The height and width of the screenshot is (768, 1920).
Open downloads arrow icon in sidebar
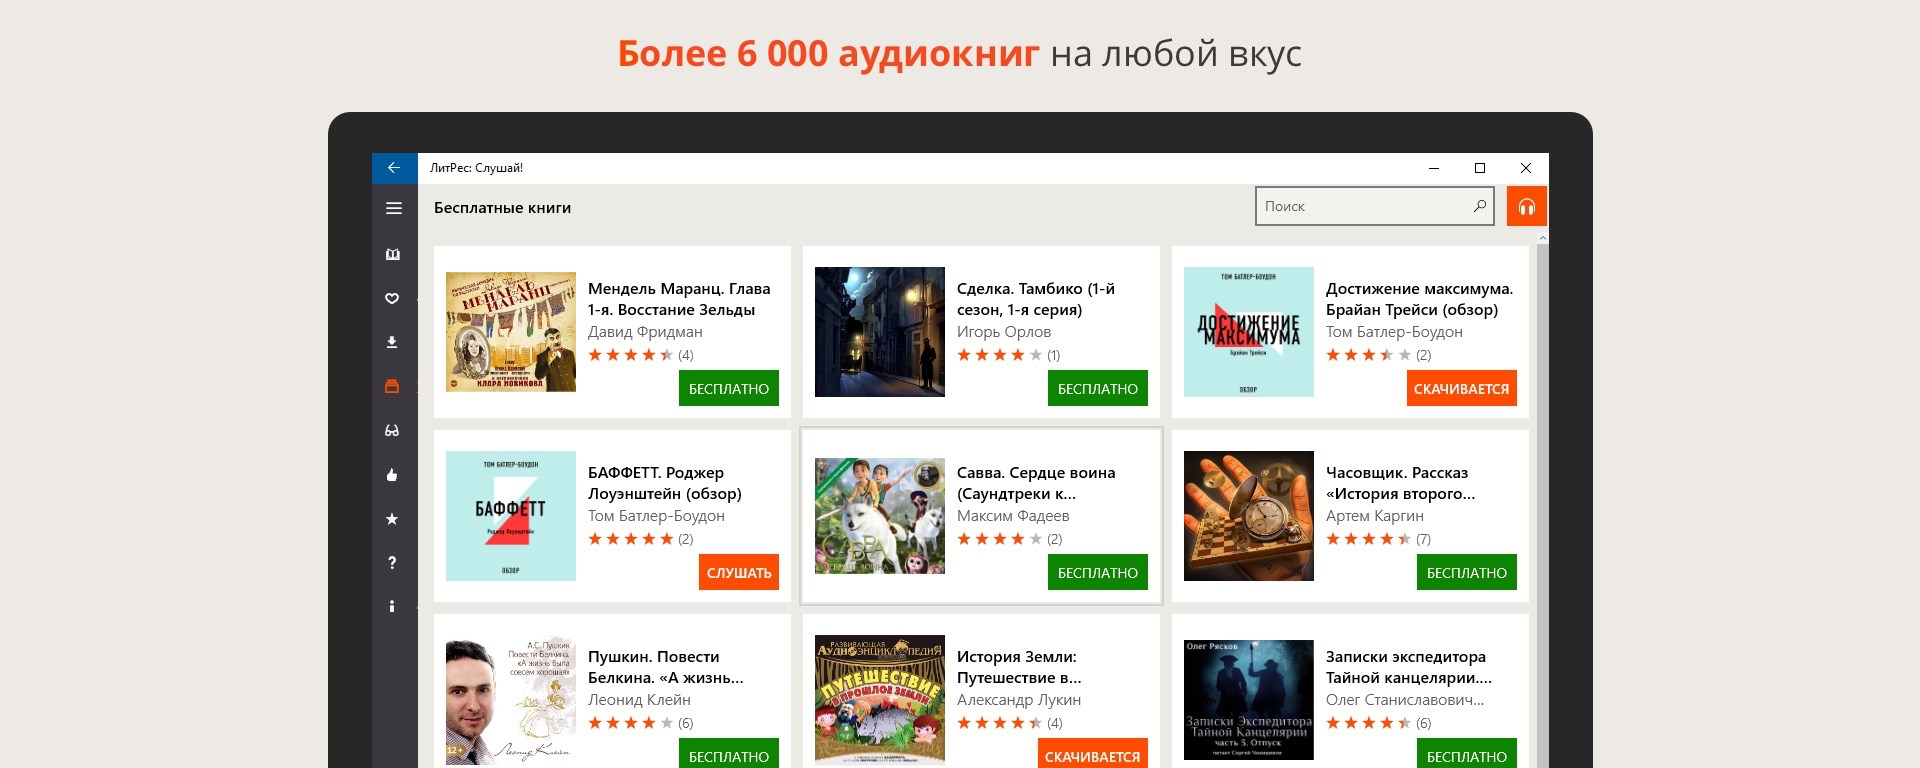[x=393, y=342]
